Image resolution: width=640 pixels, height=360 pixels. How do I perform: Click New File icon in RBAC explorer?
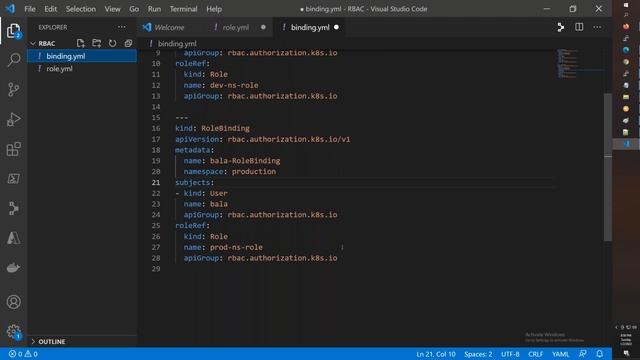click(80, 43)
